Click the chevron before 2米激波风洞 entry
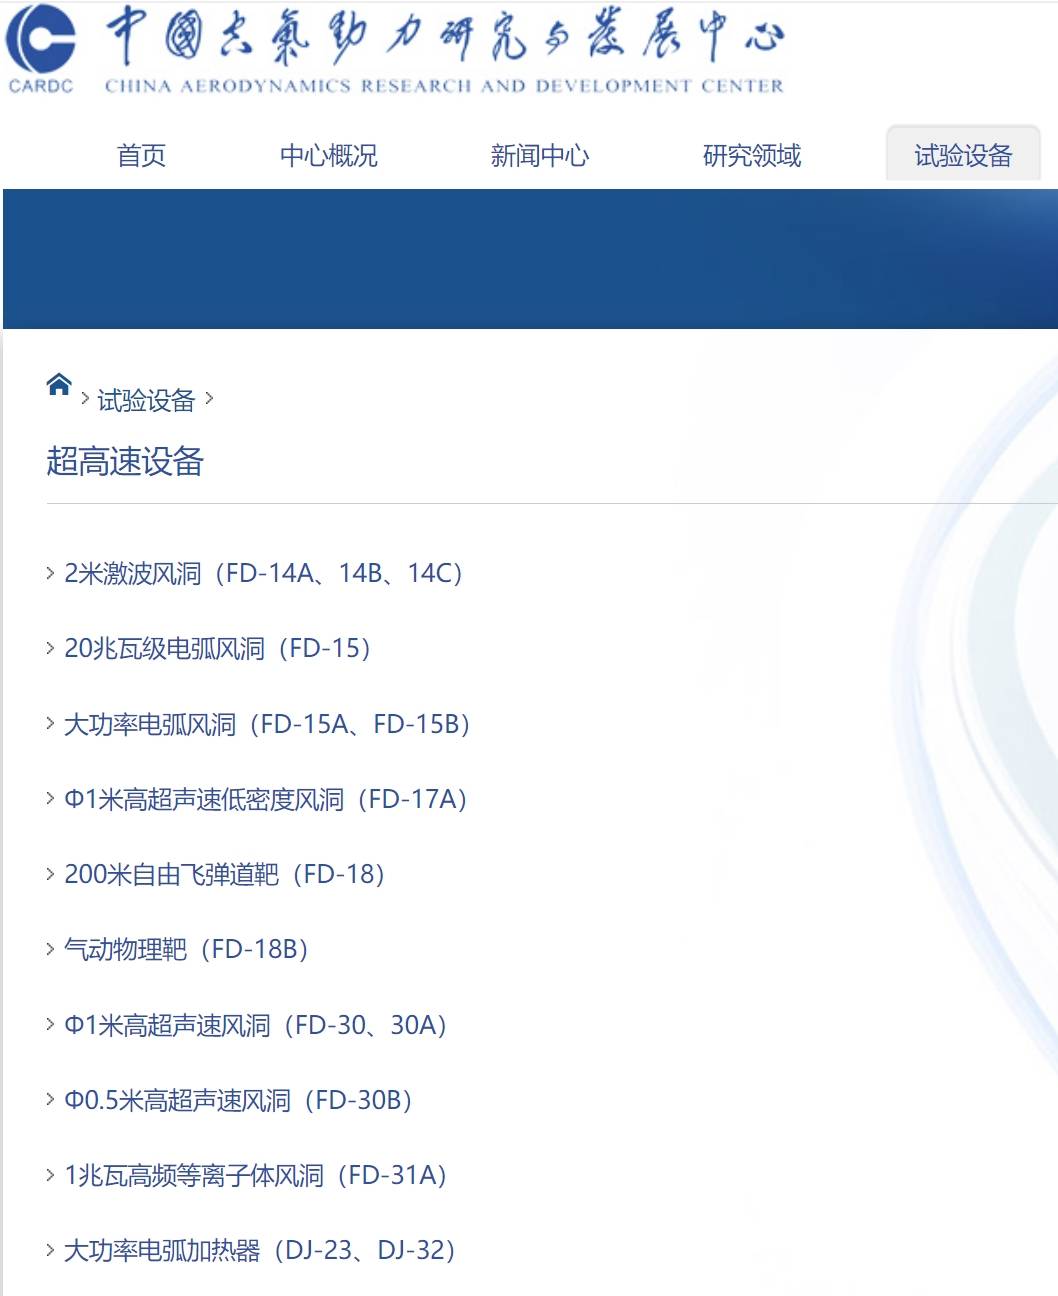This screenshot has width=1058, height=1296. [50, 573]
